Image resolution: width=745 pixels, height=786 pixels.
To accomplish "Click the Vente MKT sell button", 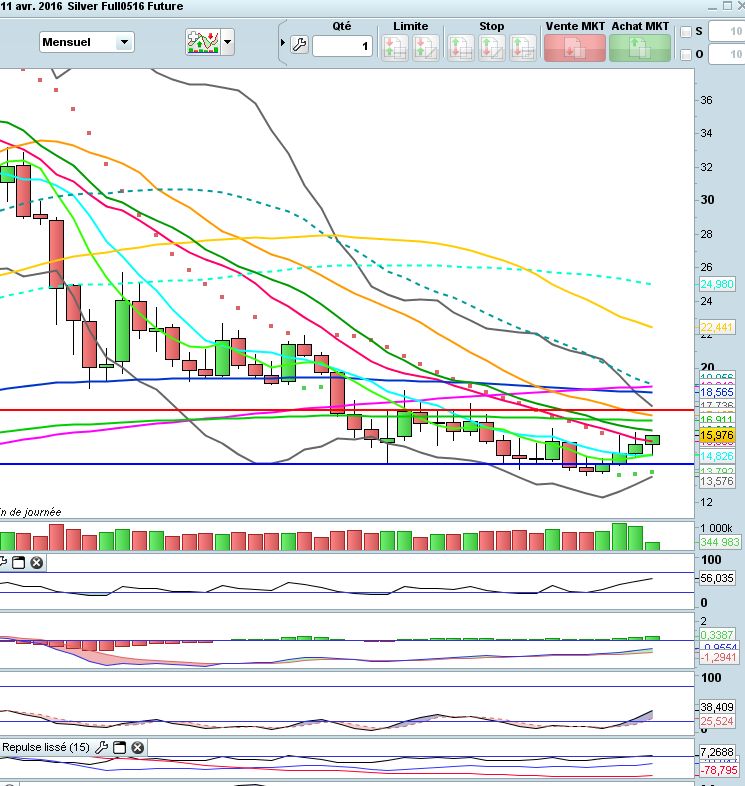I will 575,48.
